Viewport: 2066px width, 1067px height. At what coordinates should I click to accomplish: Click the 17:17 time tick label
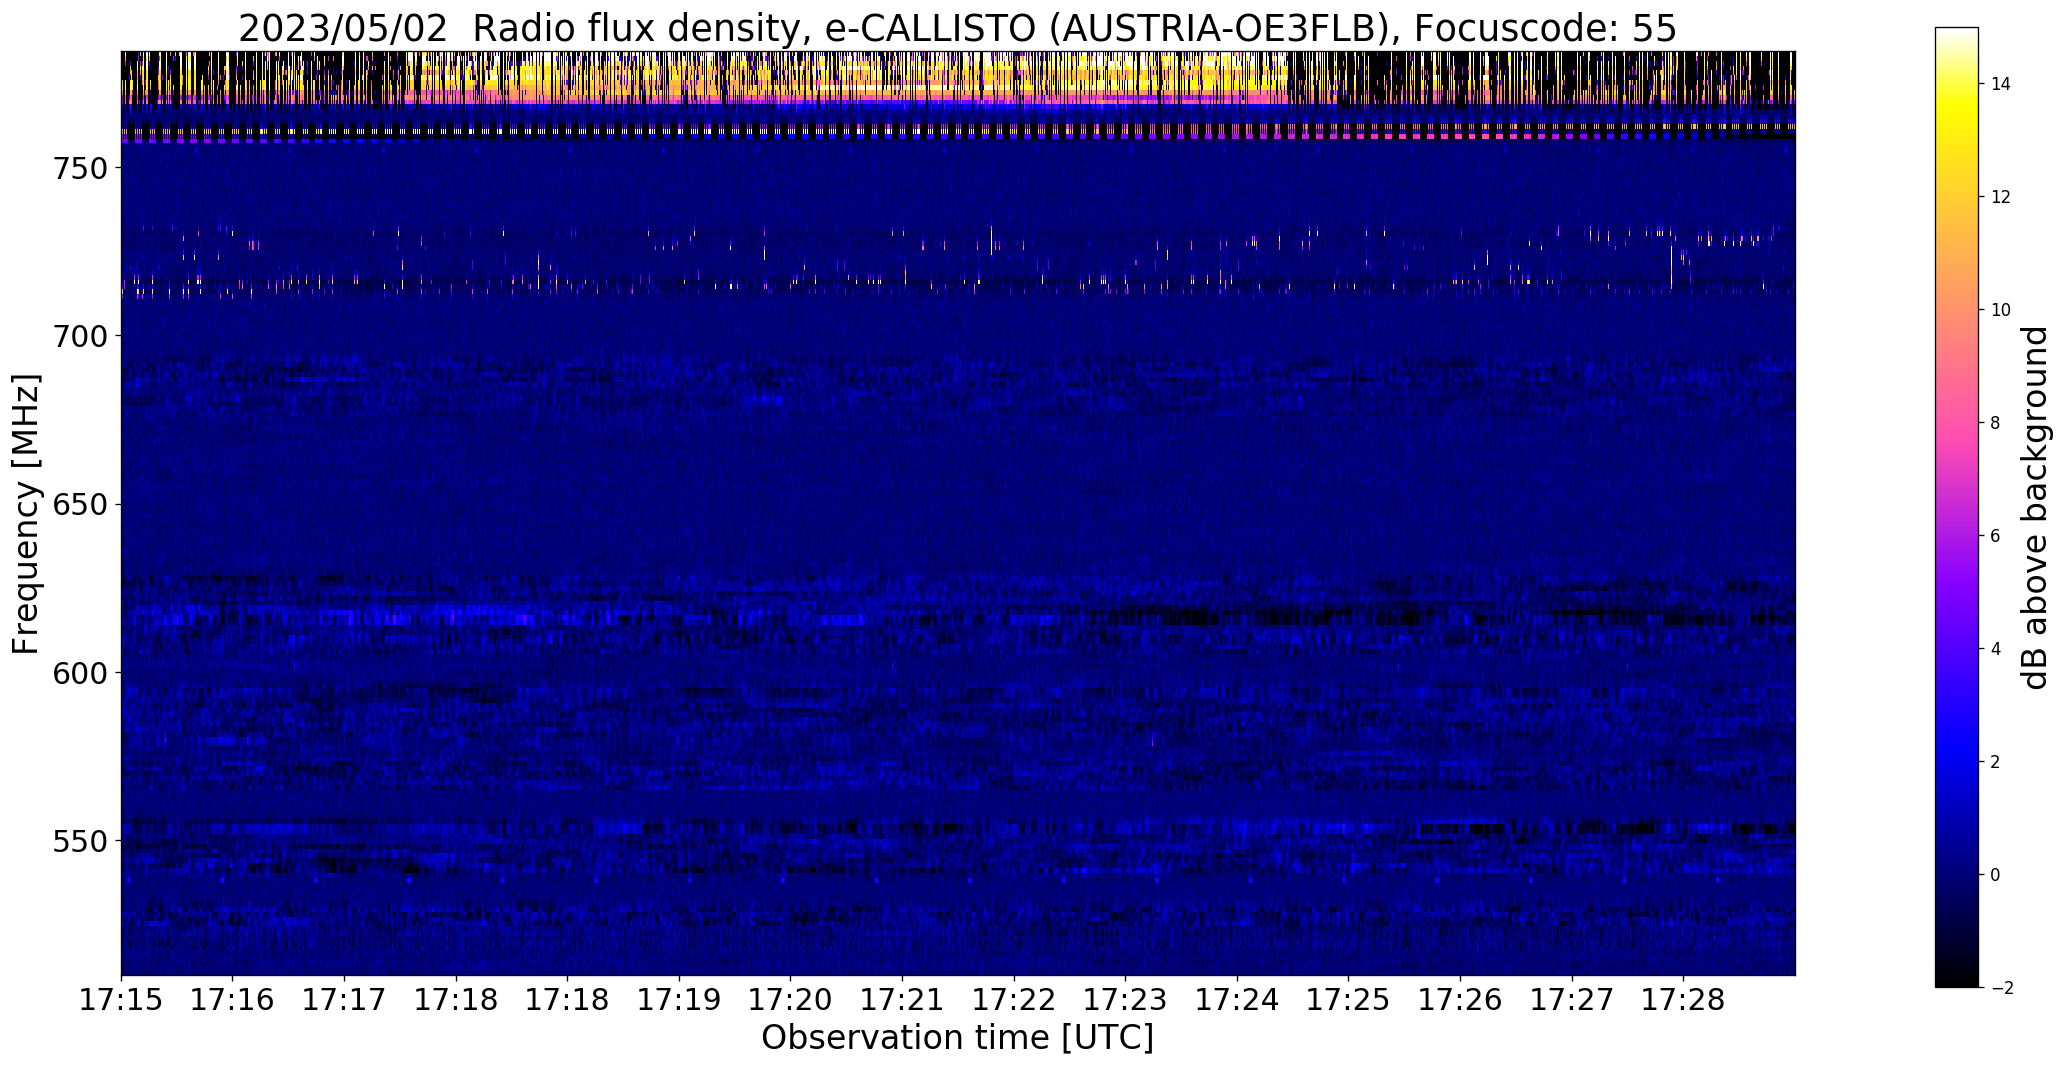[345, 1000]
